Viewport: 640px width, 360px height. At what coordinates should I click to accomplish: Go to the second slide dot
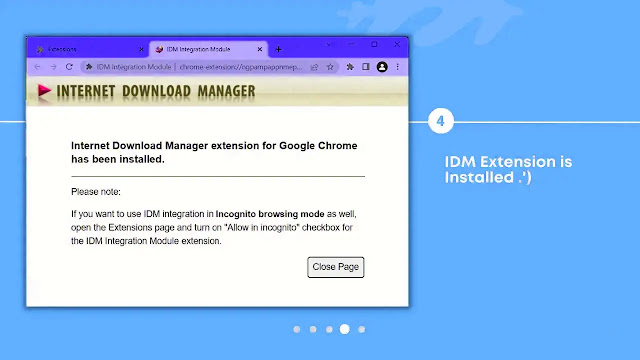[x=313, y=329]
